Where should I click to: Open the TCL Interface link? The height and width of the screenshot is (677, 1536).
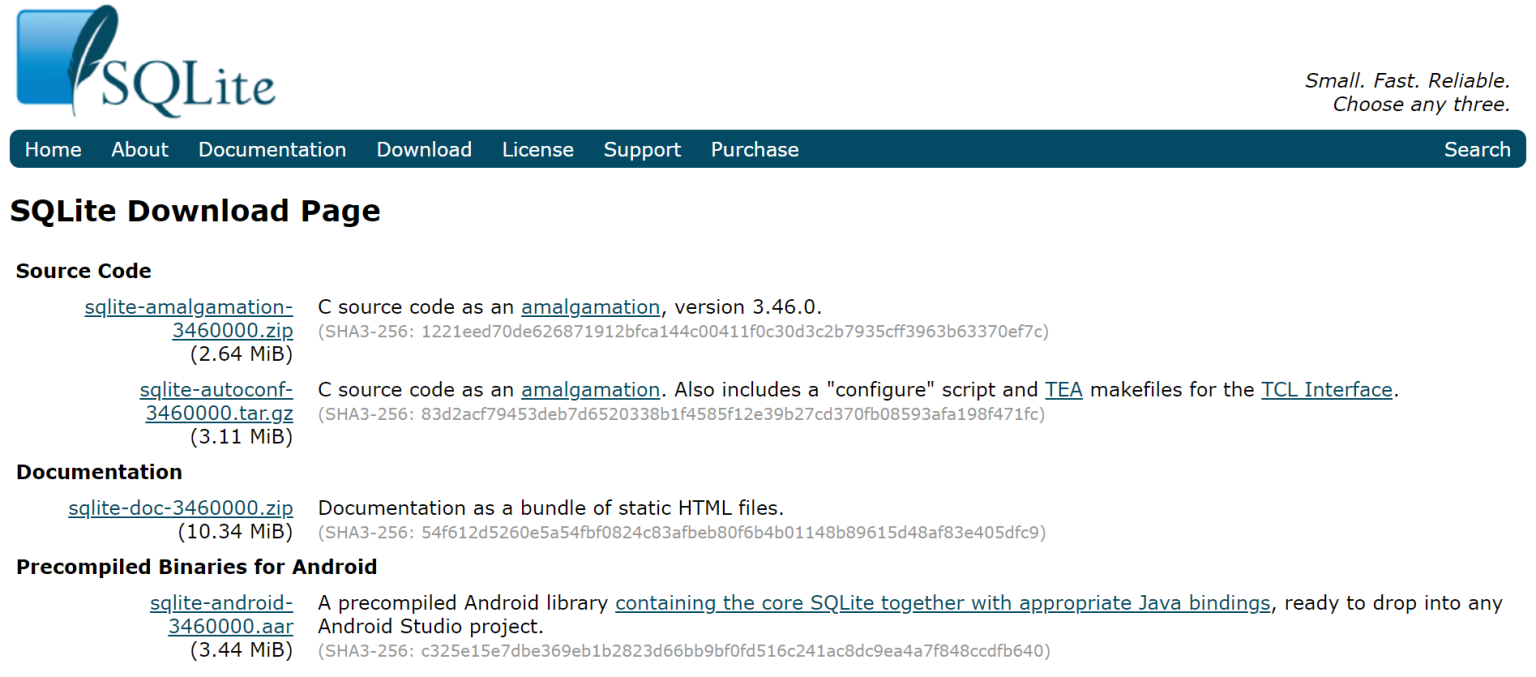1326,389
